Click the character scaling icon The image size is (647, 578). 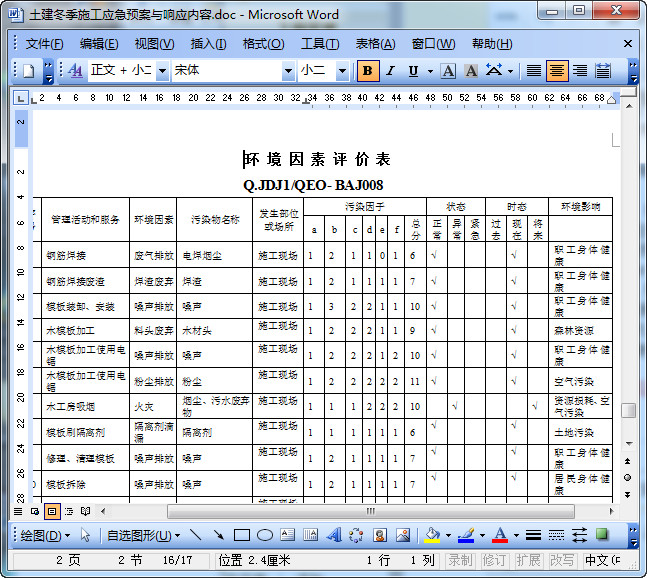pyautogui.click(x=494, y=71)
